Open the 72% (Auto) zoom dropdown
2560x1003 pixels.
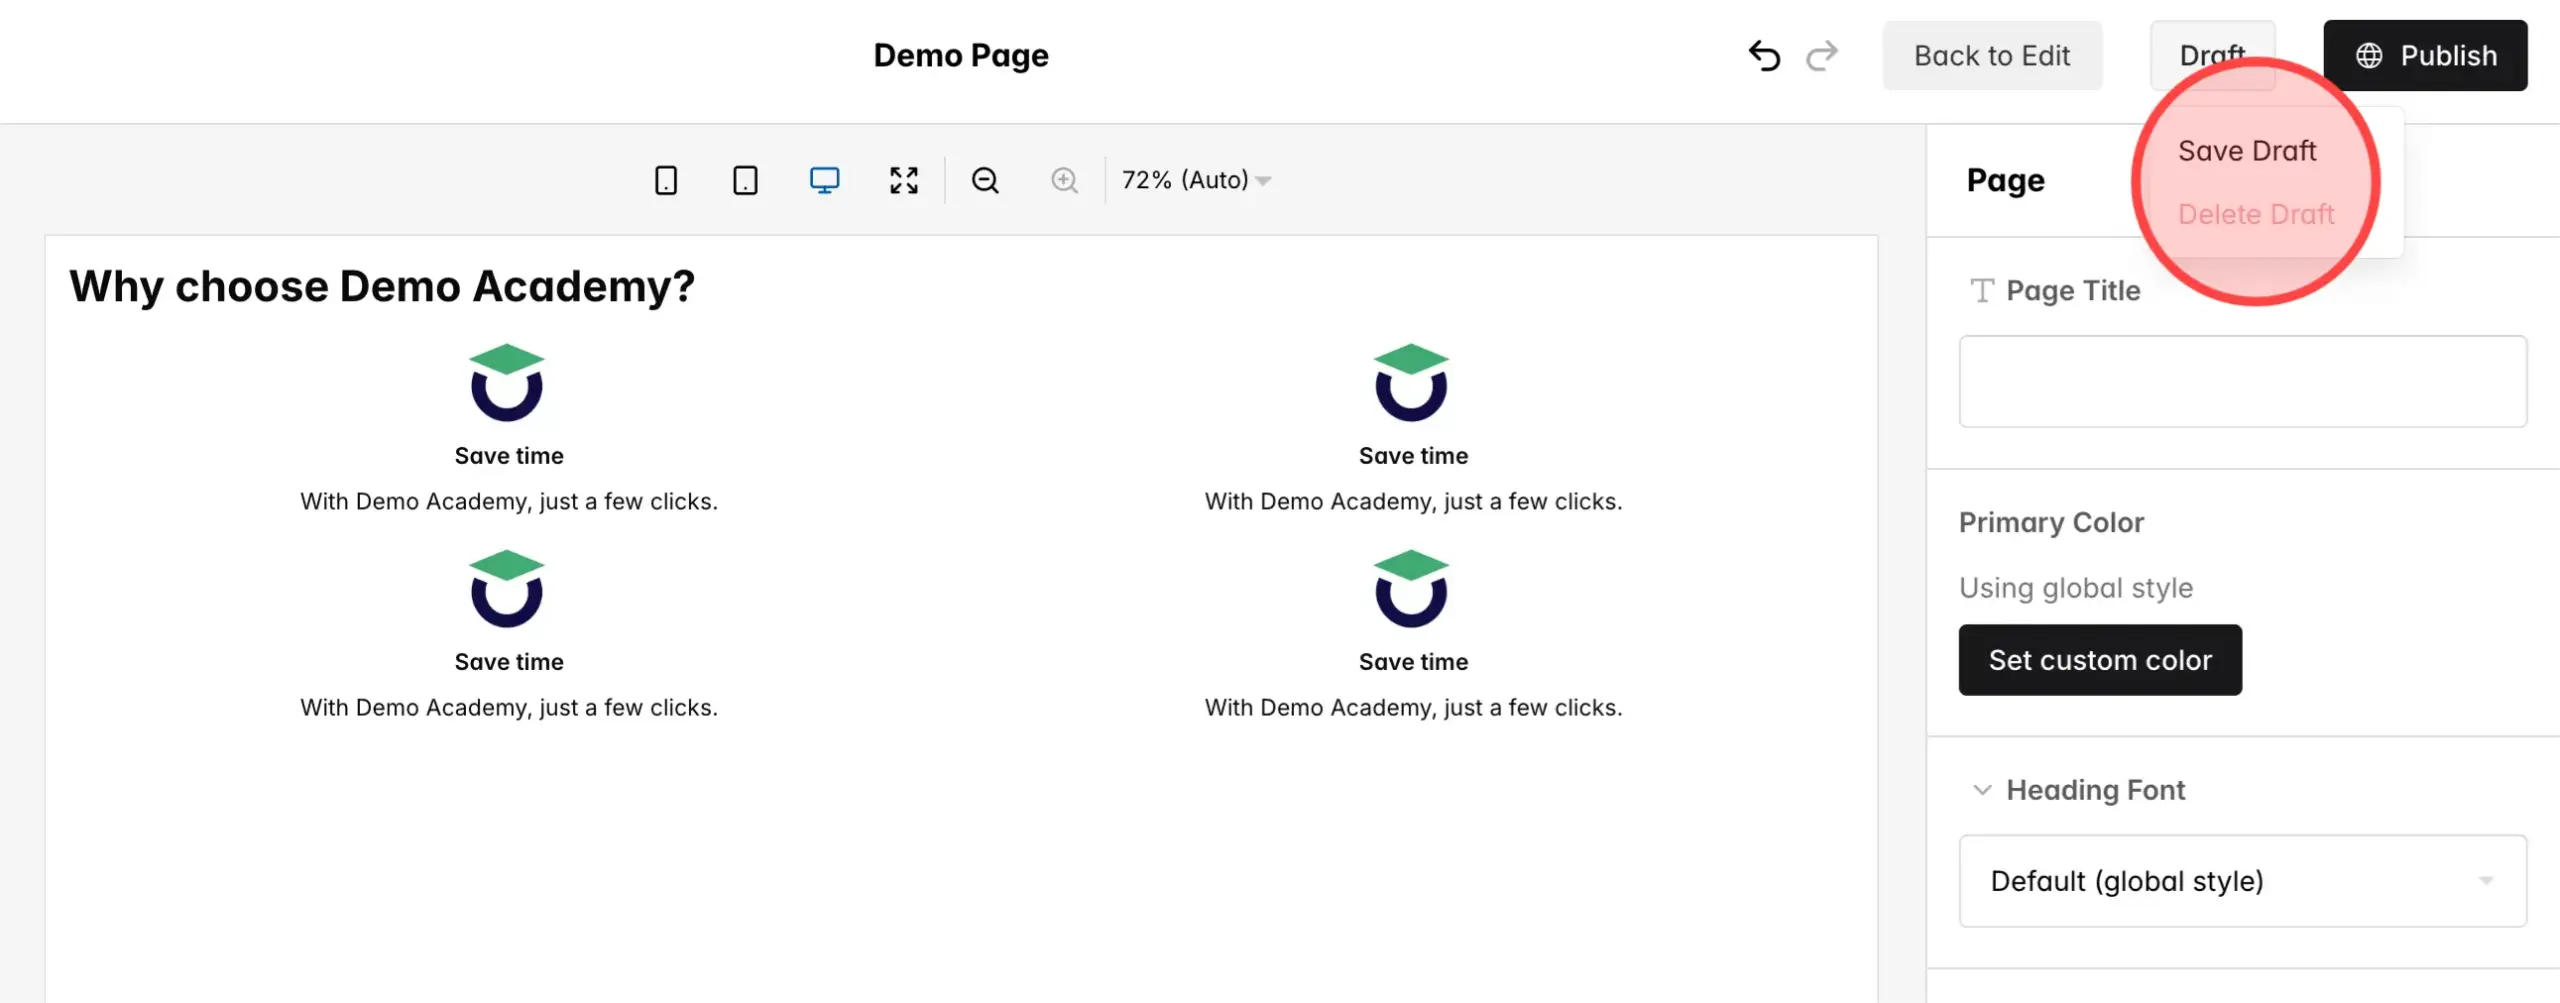click(1196, 180)
